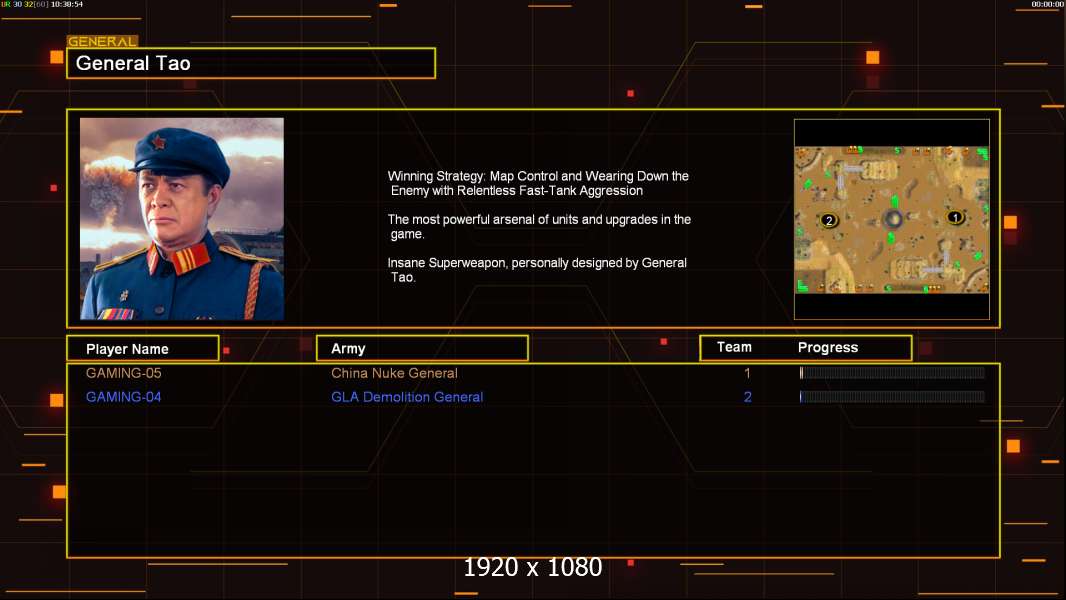Click GLA Demolition General army entry
1066x600 pixels.
(407, 397)
